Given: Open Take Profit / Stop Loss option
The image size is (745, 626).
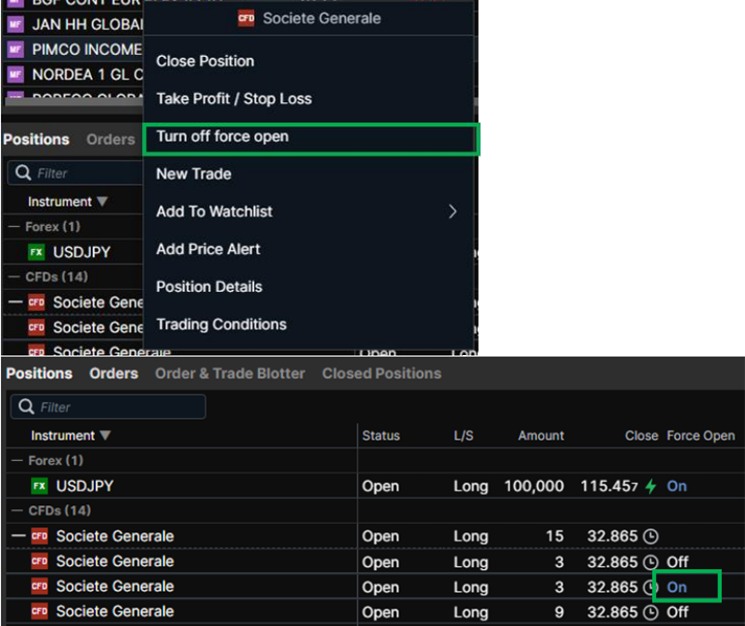Looking at the screenshot, I should [x=233, y=99].
